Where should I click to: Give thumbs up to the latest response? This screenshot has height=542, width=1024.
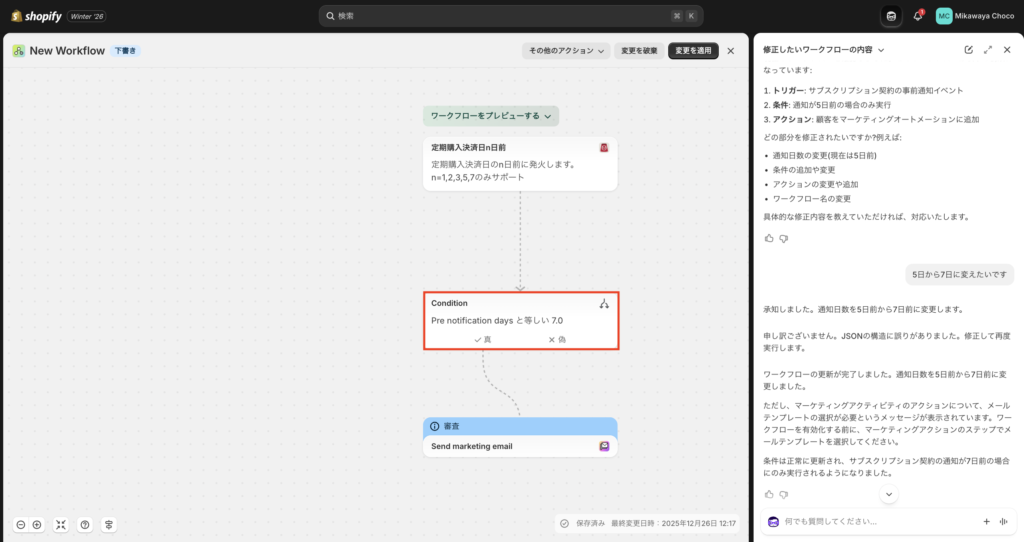769,494
